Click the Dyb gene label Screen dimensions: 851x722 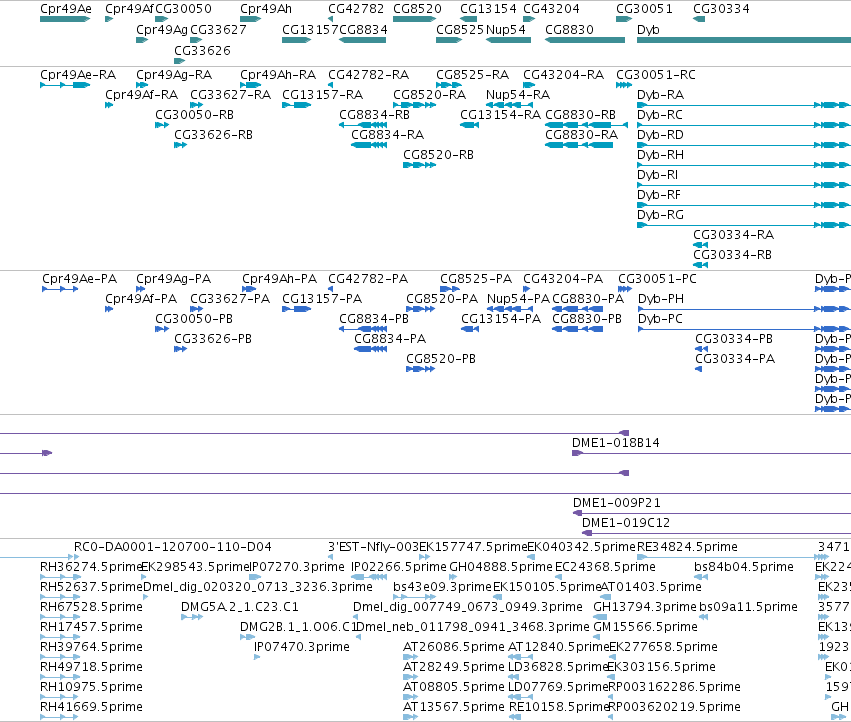(x=648, y=29)
